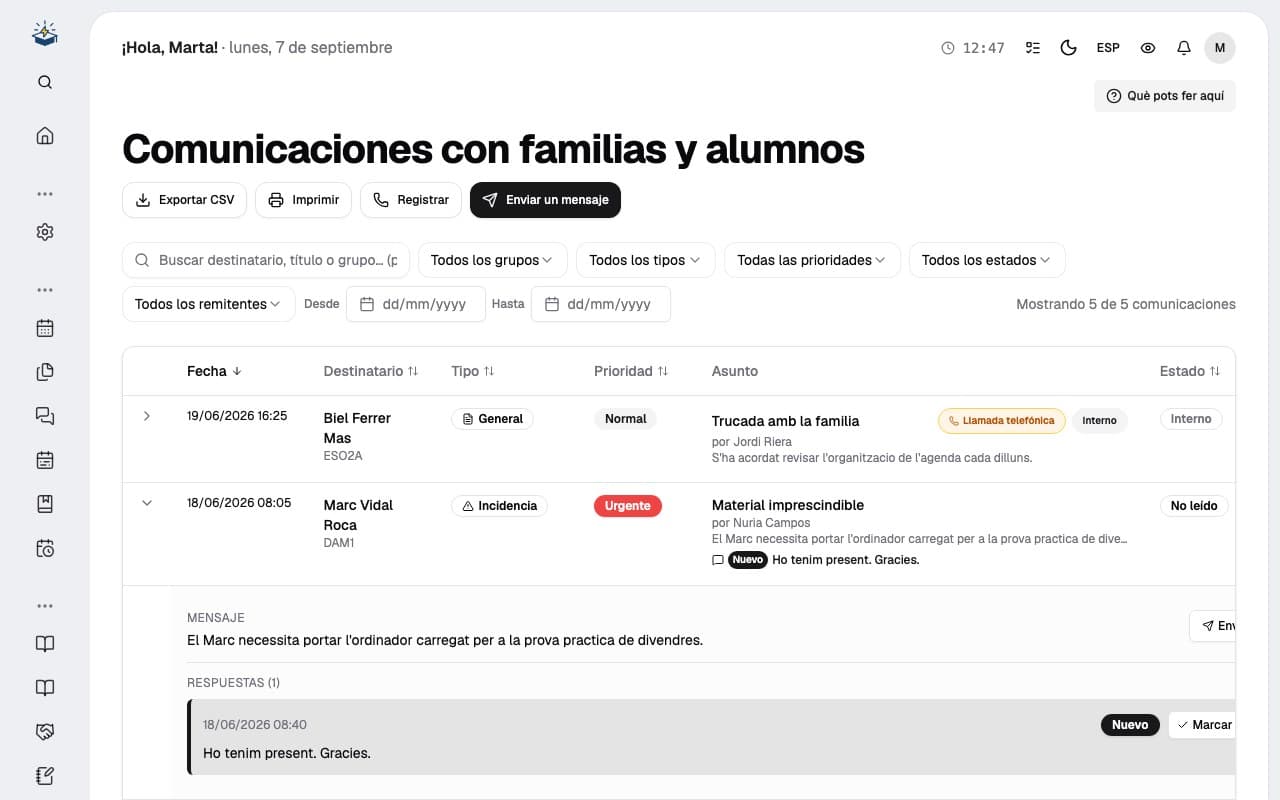
Task: Open Todas las prioridades dropdown
Action: tap(812, 260)
